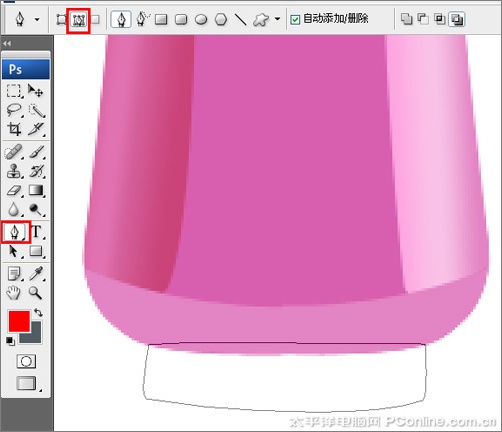The image size is (502, 432).
Task: Choose the Lasso tool
Action: (14, 110)
